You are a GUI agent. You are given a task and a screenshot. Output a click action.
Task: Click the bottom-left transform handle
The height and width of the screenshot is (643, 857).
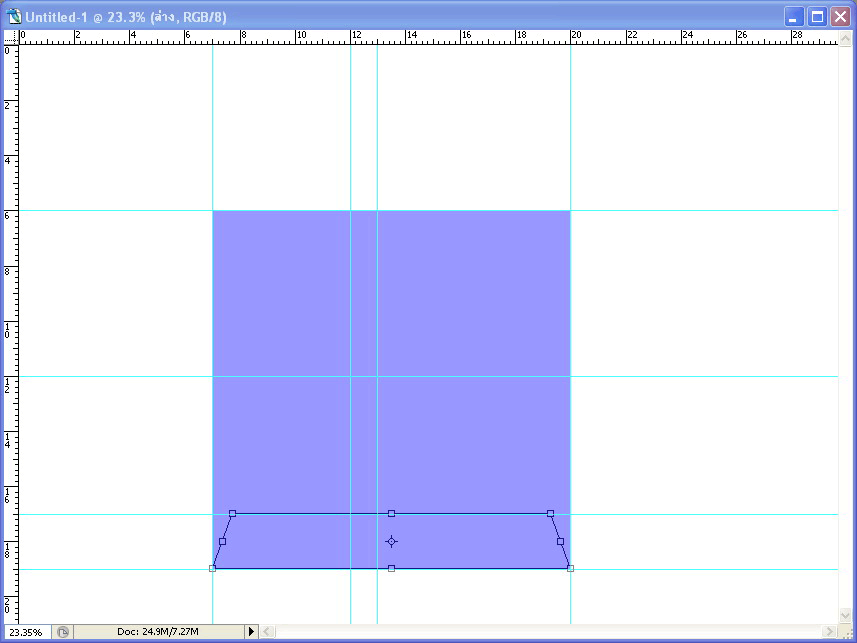click(x=213, y=569)
